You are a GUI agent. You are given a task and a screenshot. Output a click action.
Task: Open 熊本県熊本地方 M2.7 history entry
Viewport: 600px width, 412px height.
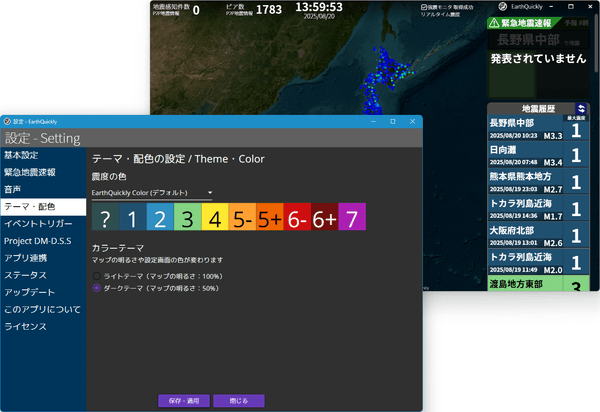point(538,182)
